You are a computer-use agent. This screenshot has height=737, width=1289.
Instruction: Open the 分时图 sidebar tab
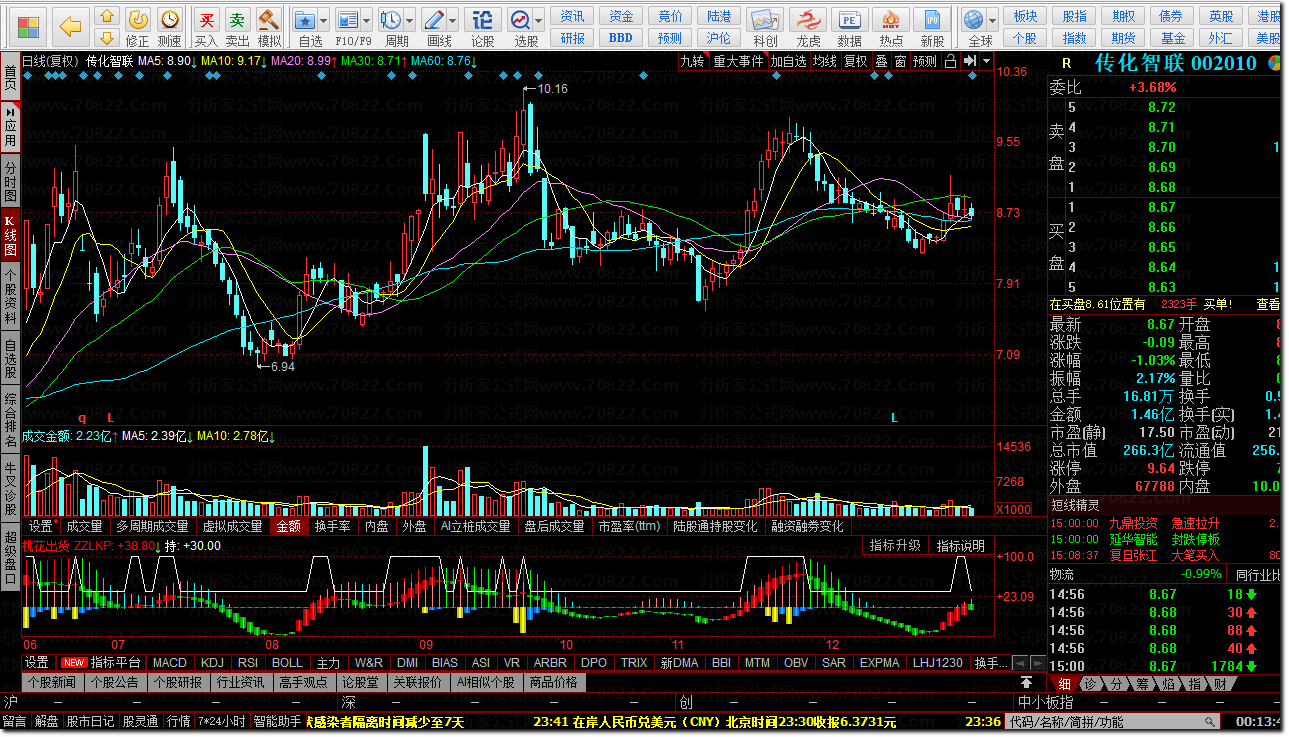point(10,181)
